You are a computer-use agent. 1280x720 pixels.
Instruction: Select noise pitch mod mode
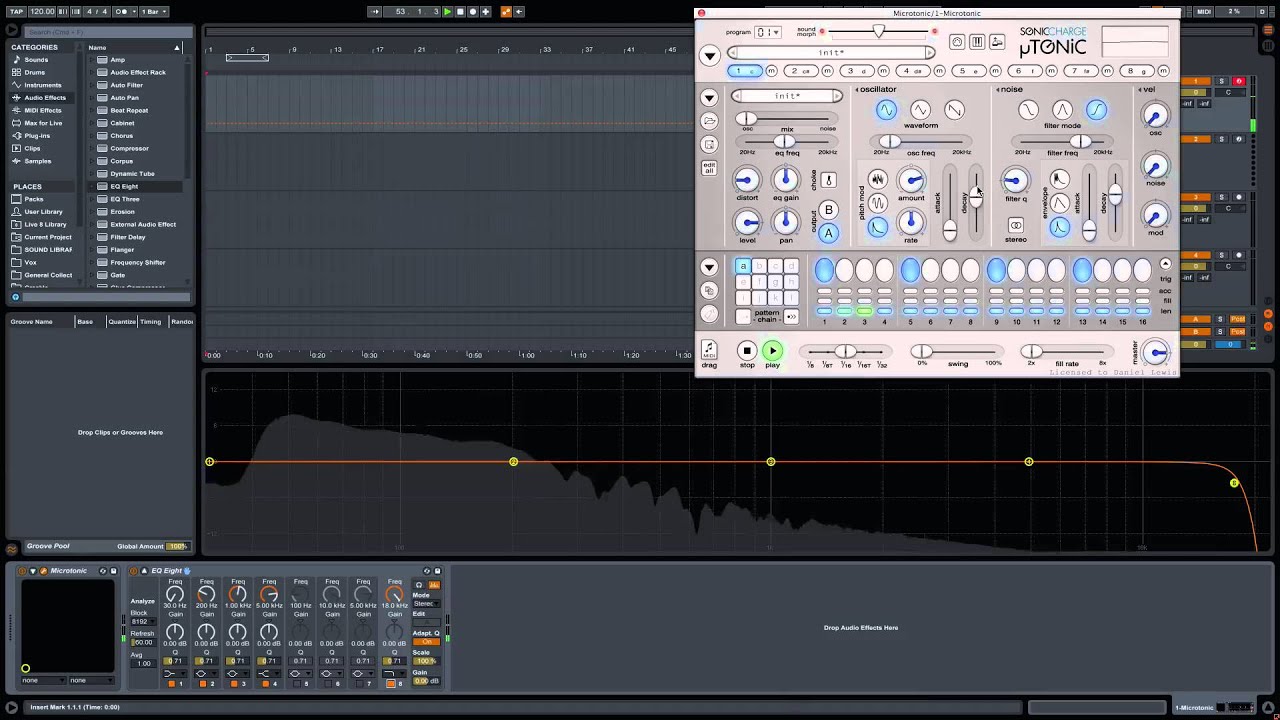pos(877,179)
